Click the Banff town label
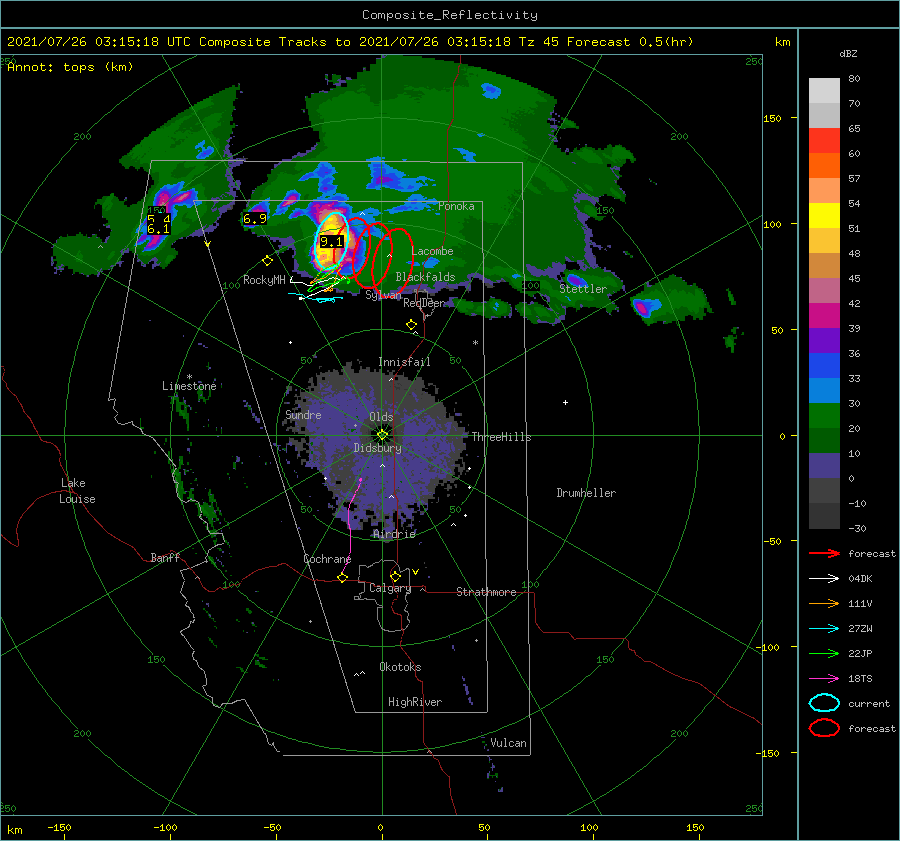The image size is (900, 841). [165, 557]
